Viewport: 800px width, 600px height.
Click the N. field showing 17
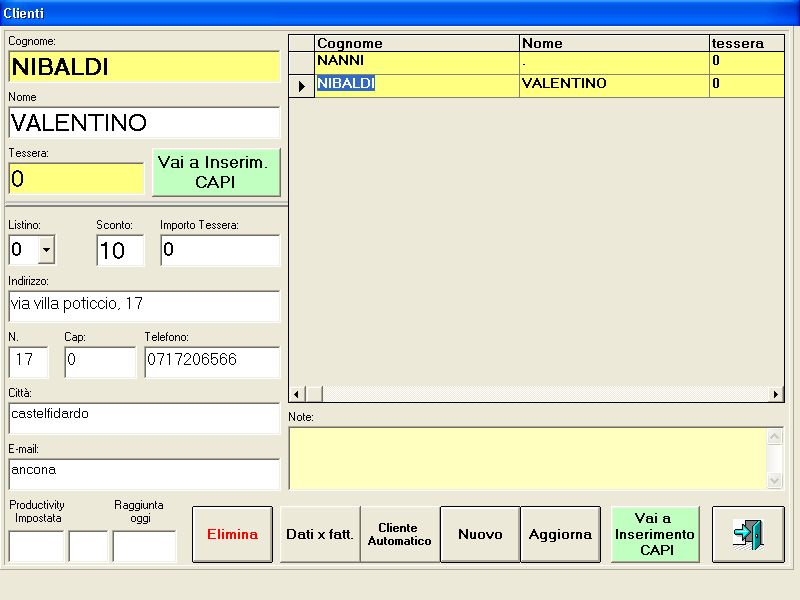coord(29,362)
